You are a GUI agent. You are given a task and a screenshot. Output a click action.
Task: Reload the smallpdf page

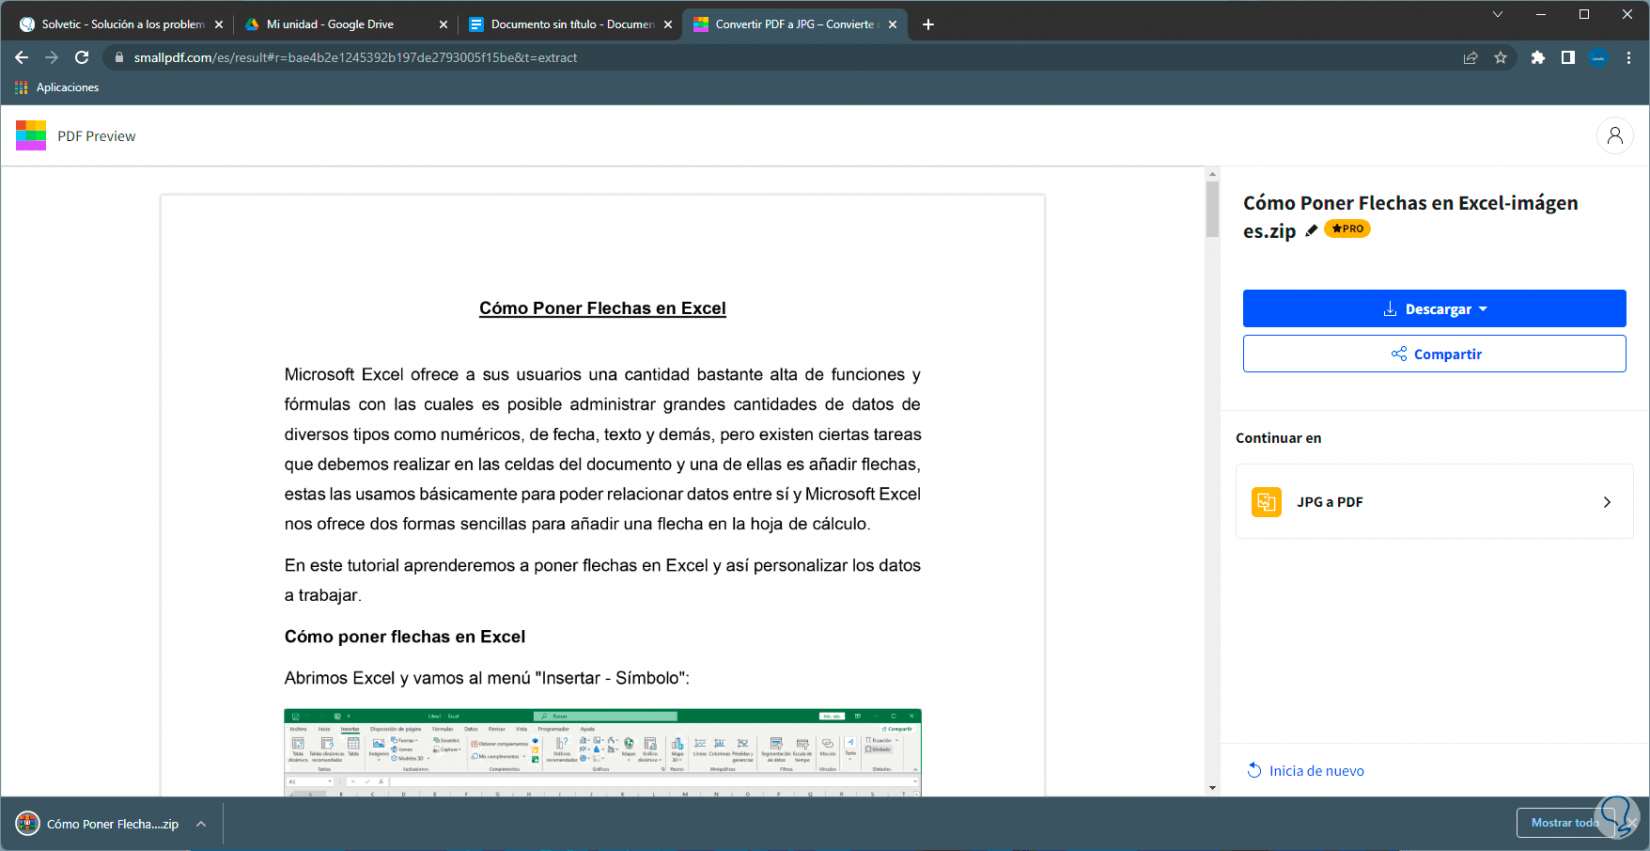(x=82, y=58)
